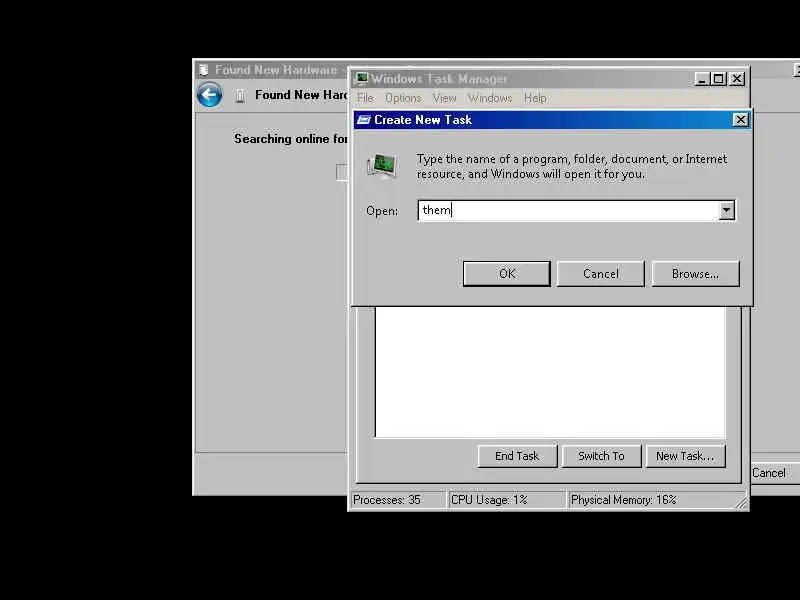Click the Found New Hardware title bar icon
Image resolution: width=800 pixels, height=600 pixels.
[x=204, y=69]
